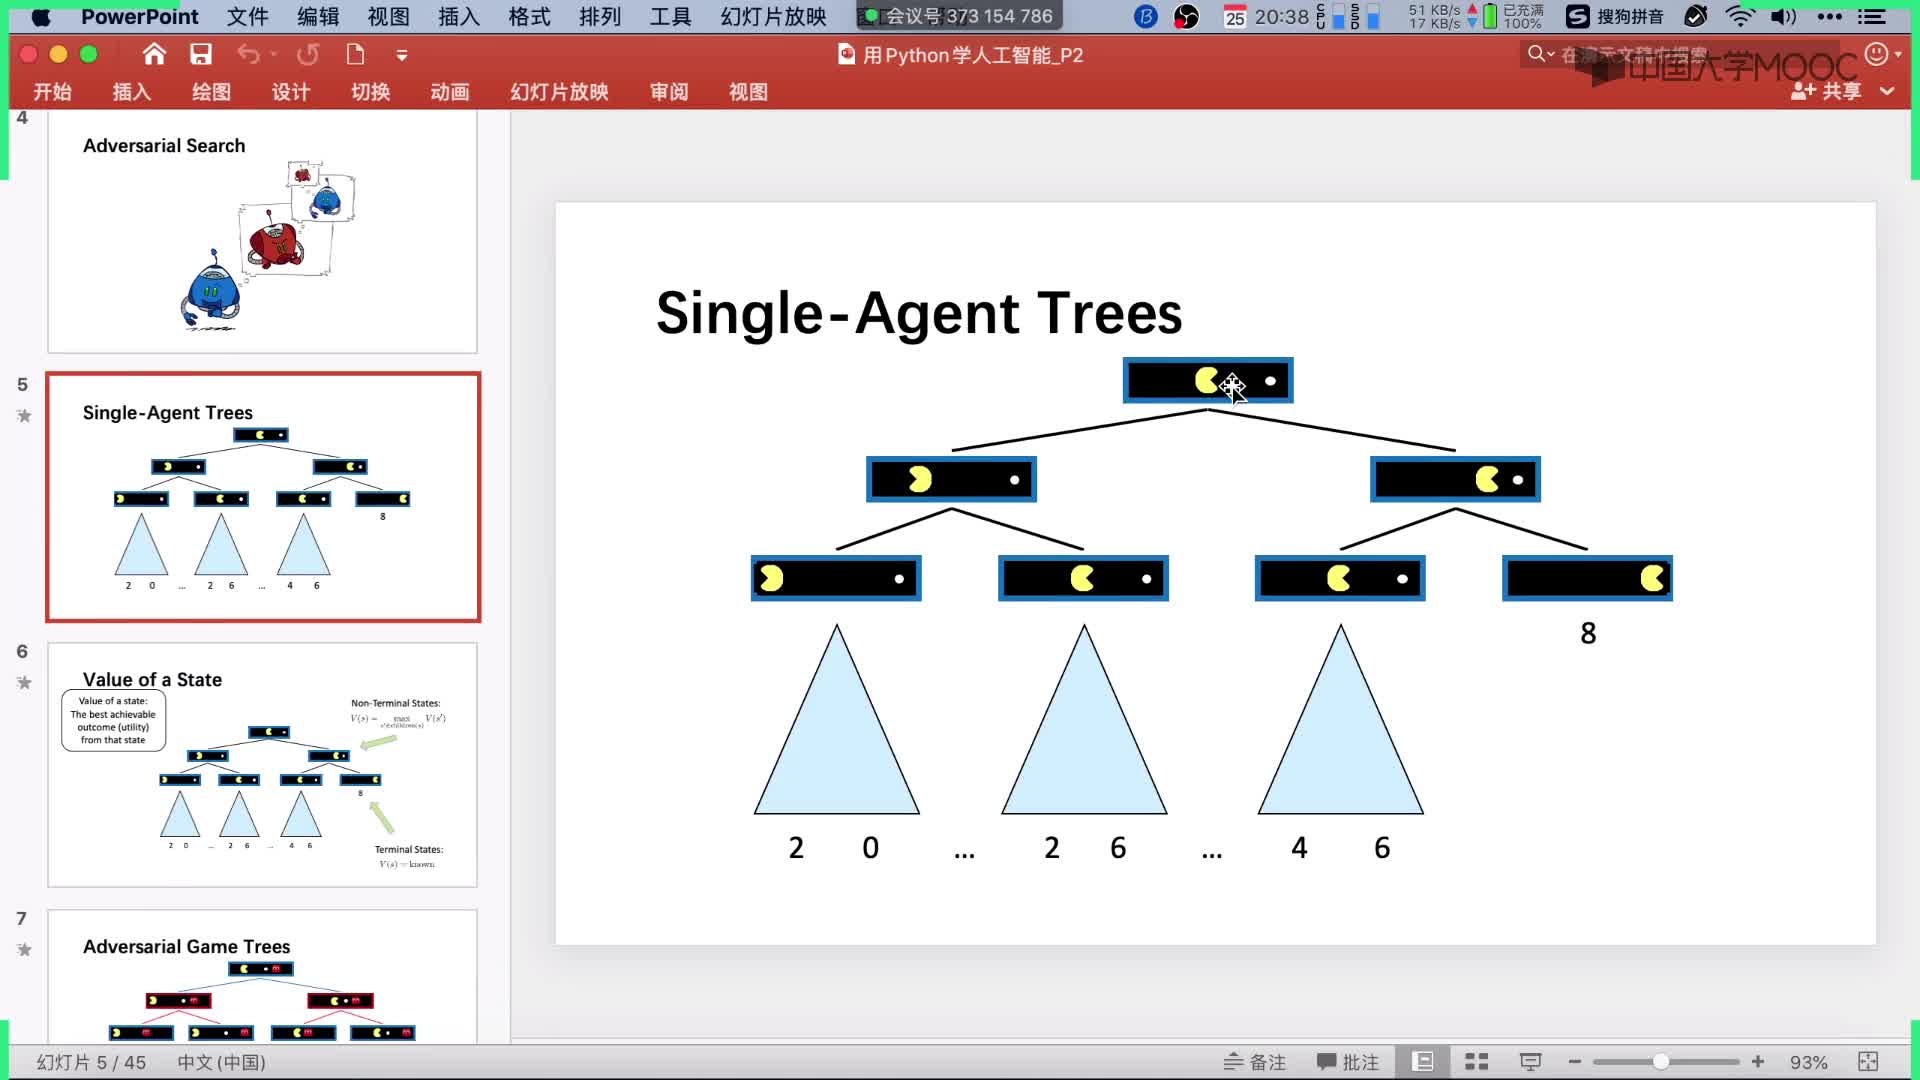
Task: Open the PowerPoint application menu
Action: [140, 17]
